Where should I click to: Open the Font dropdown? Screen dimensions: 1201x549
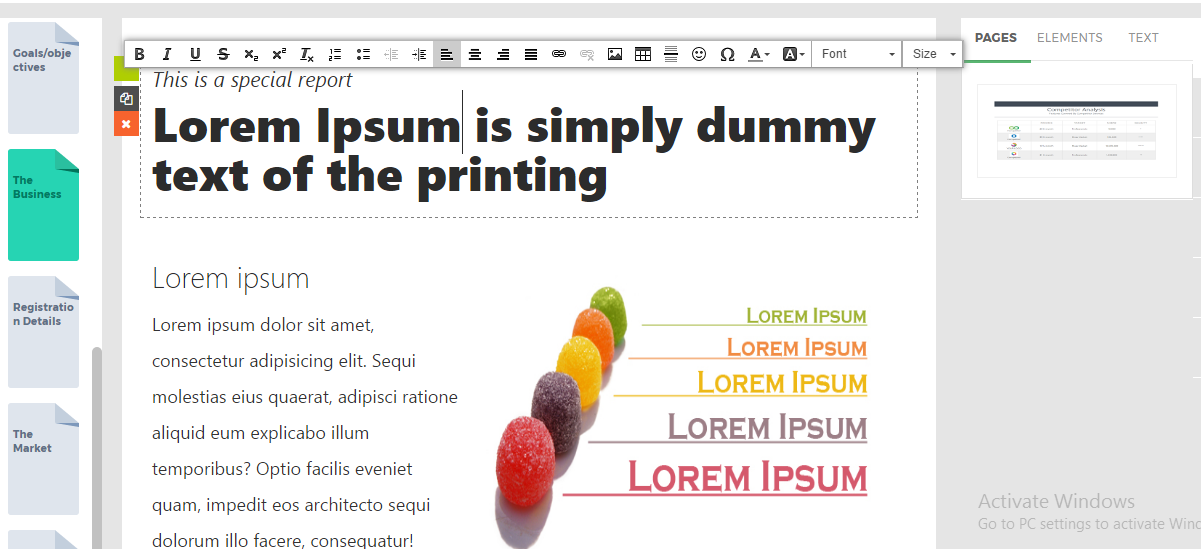point(856,54)
